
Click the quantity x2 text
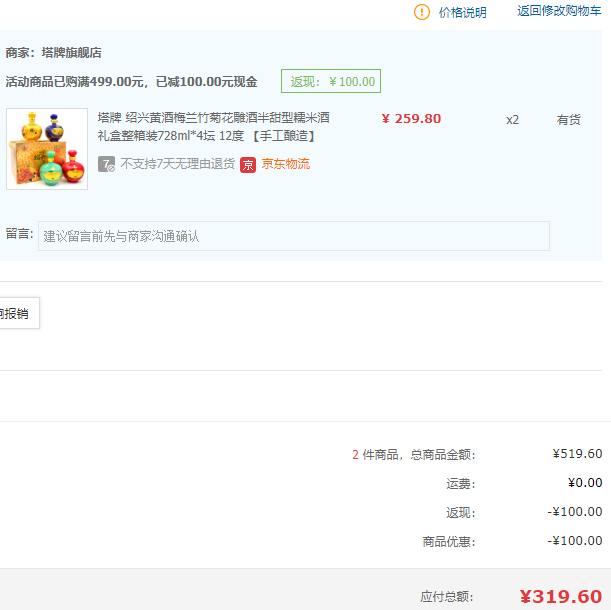tap(512, 120)
